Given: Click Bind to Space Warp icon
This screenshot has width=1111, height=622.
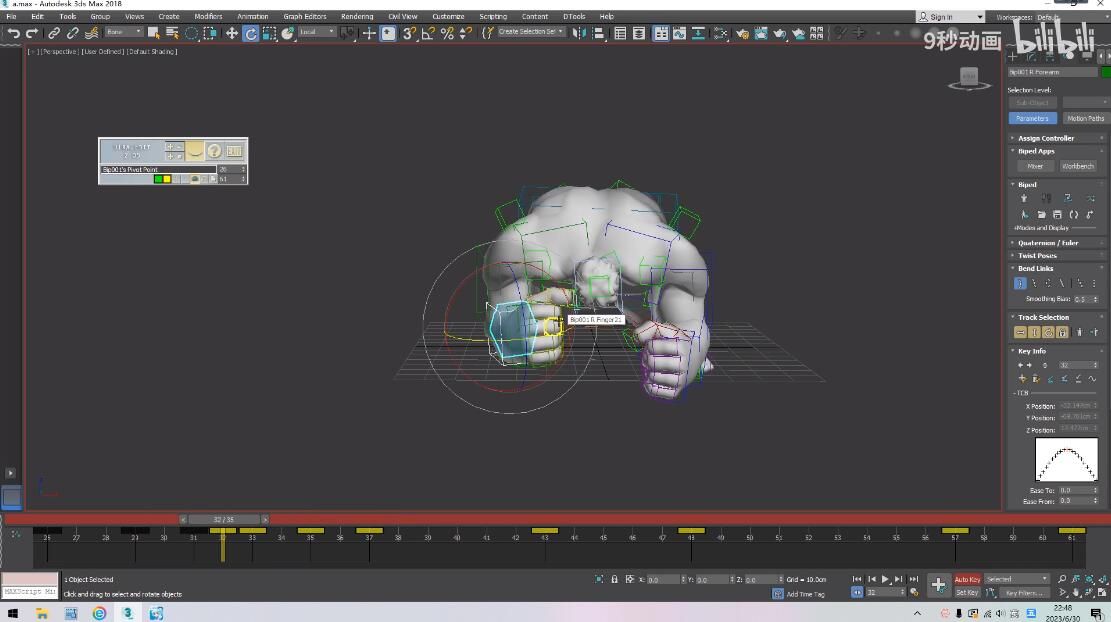Looking at the screenshot, I should [91, 33].
